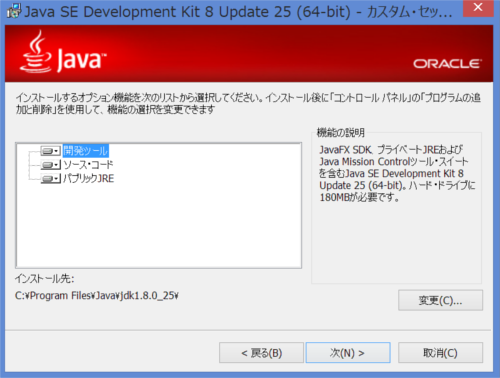500x378 pixels.
Task: Go back with the < 戻る(B) button
Action: [261, 353]
